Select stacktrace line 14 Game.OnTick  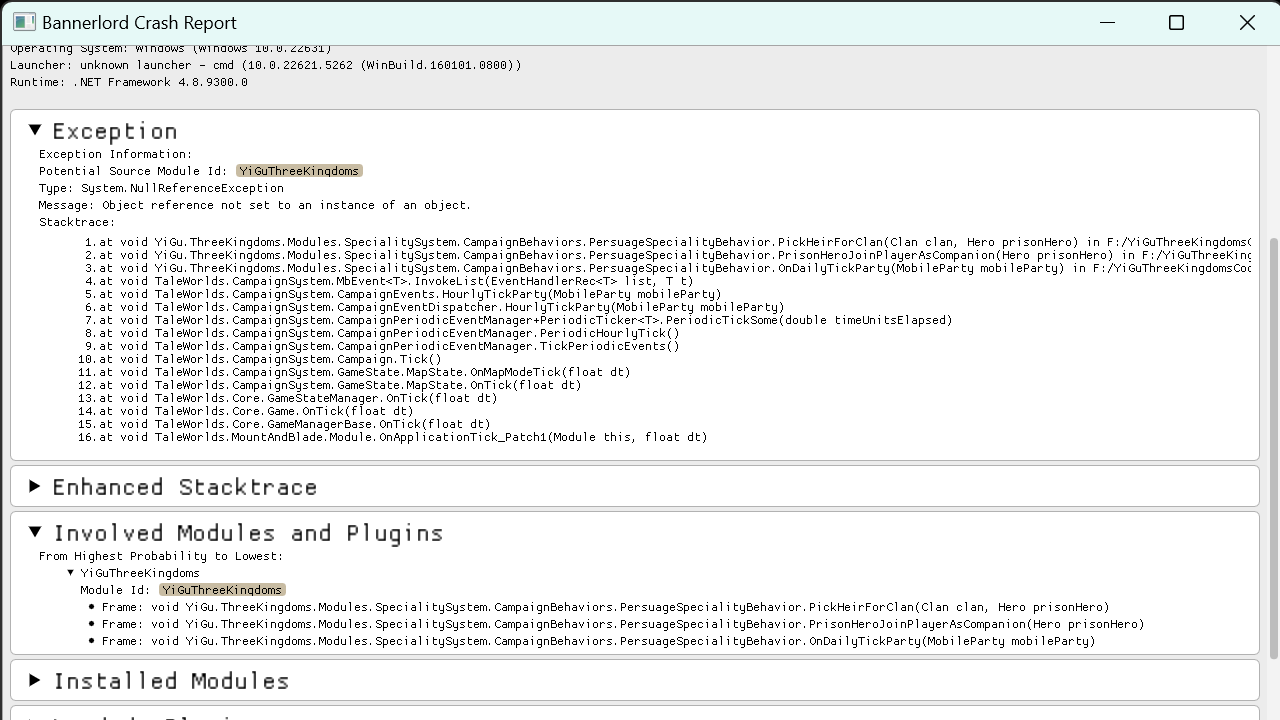(245, 411)
